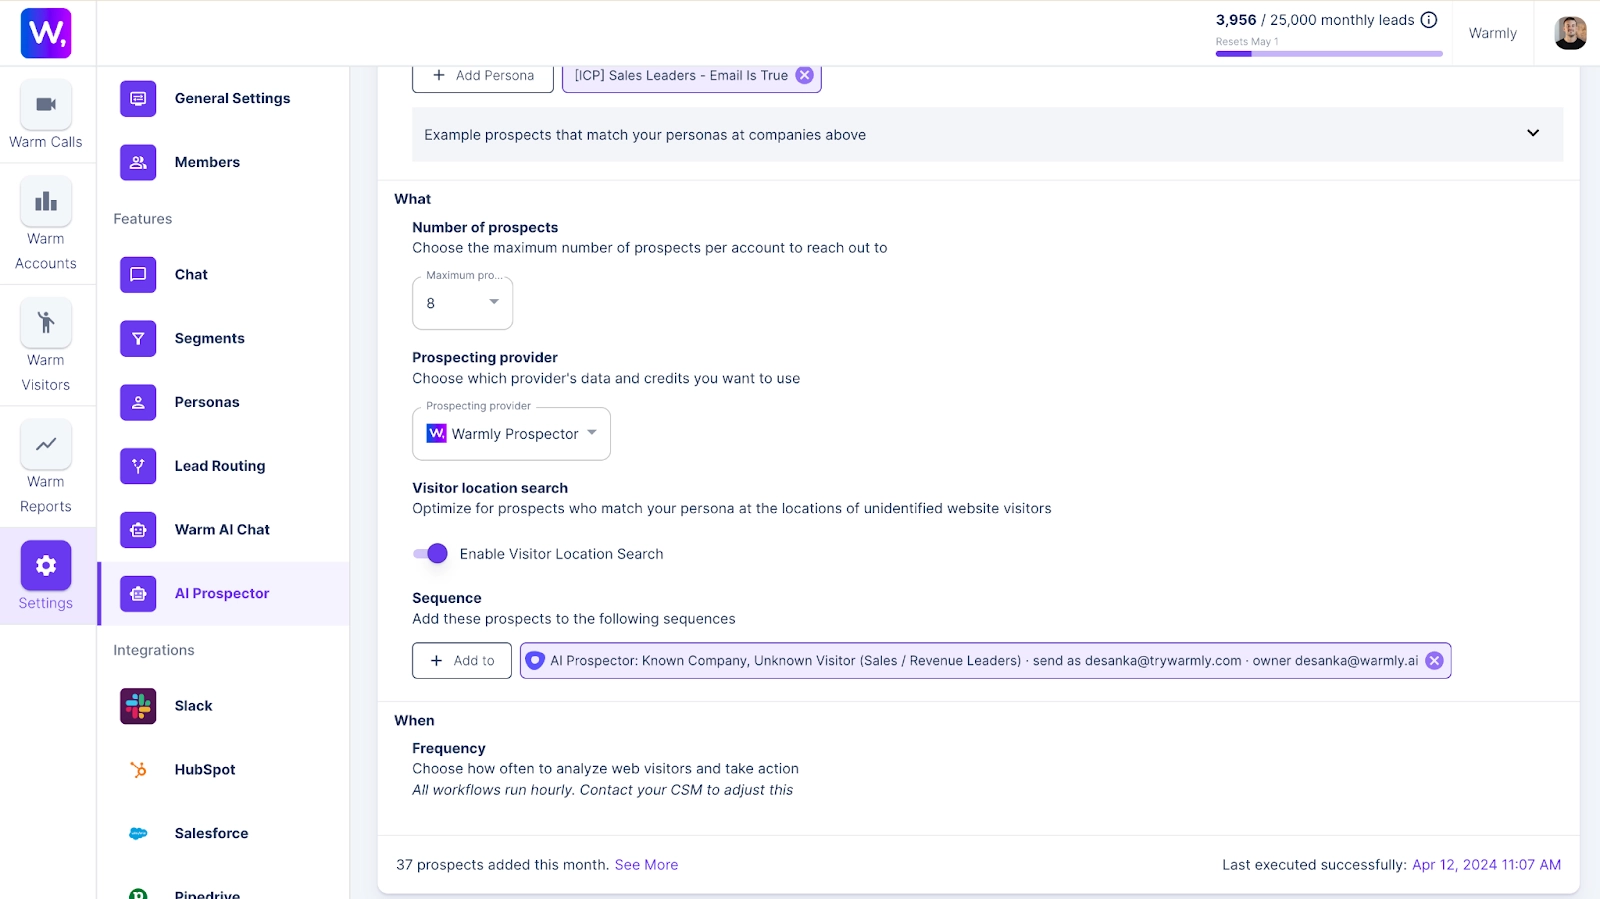Click the monthly leads info icon
This screenshot has height=899, width=1600.
click(1429, 20)
